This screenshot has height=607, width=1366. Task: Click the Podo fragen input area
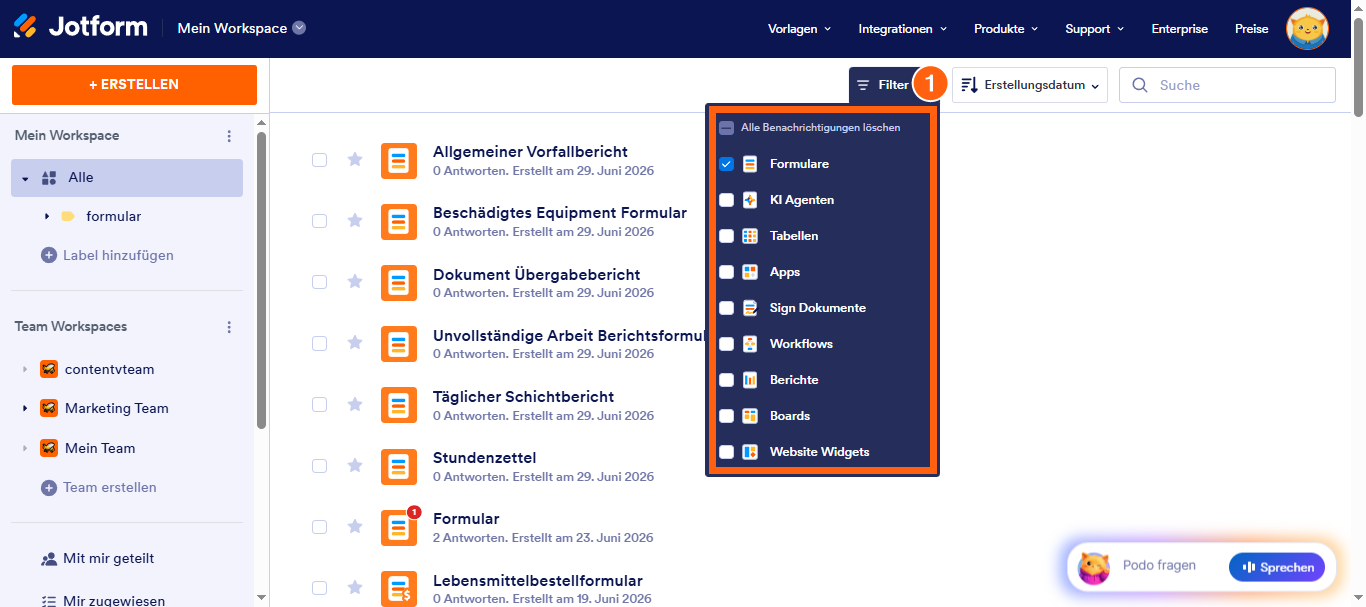[1159, 566]
